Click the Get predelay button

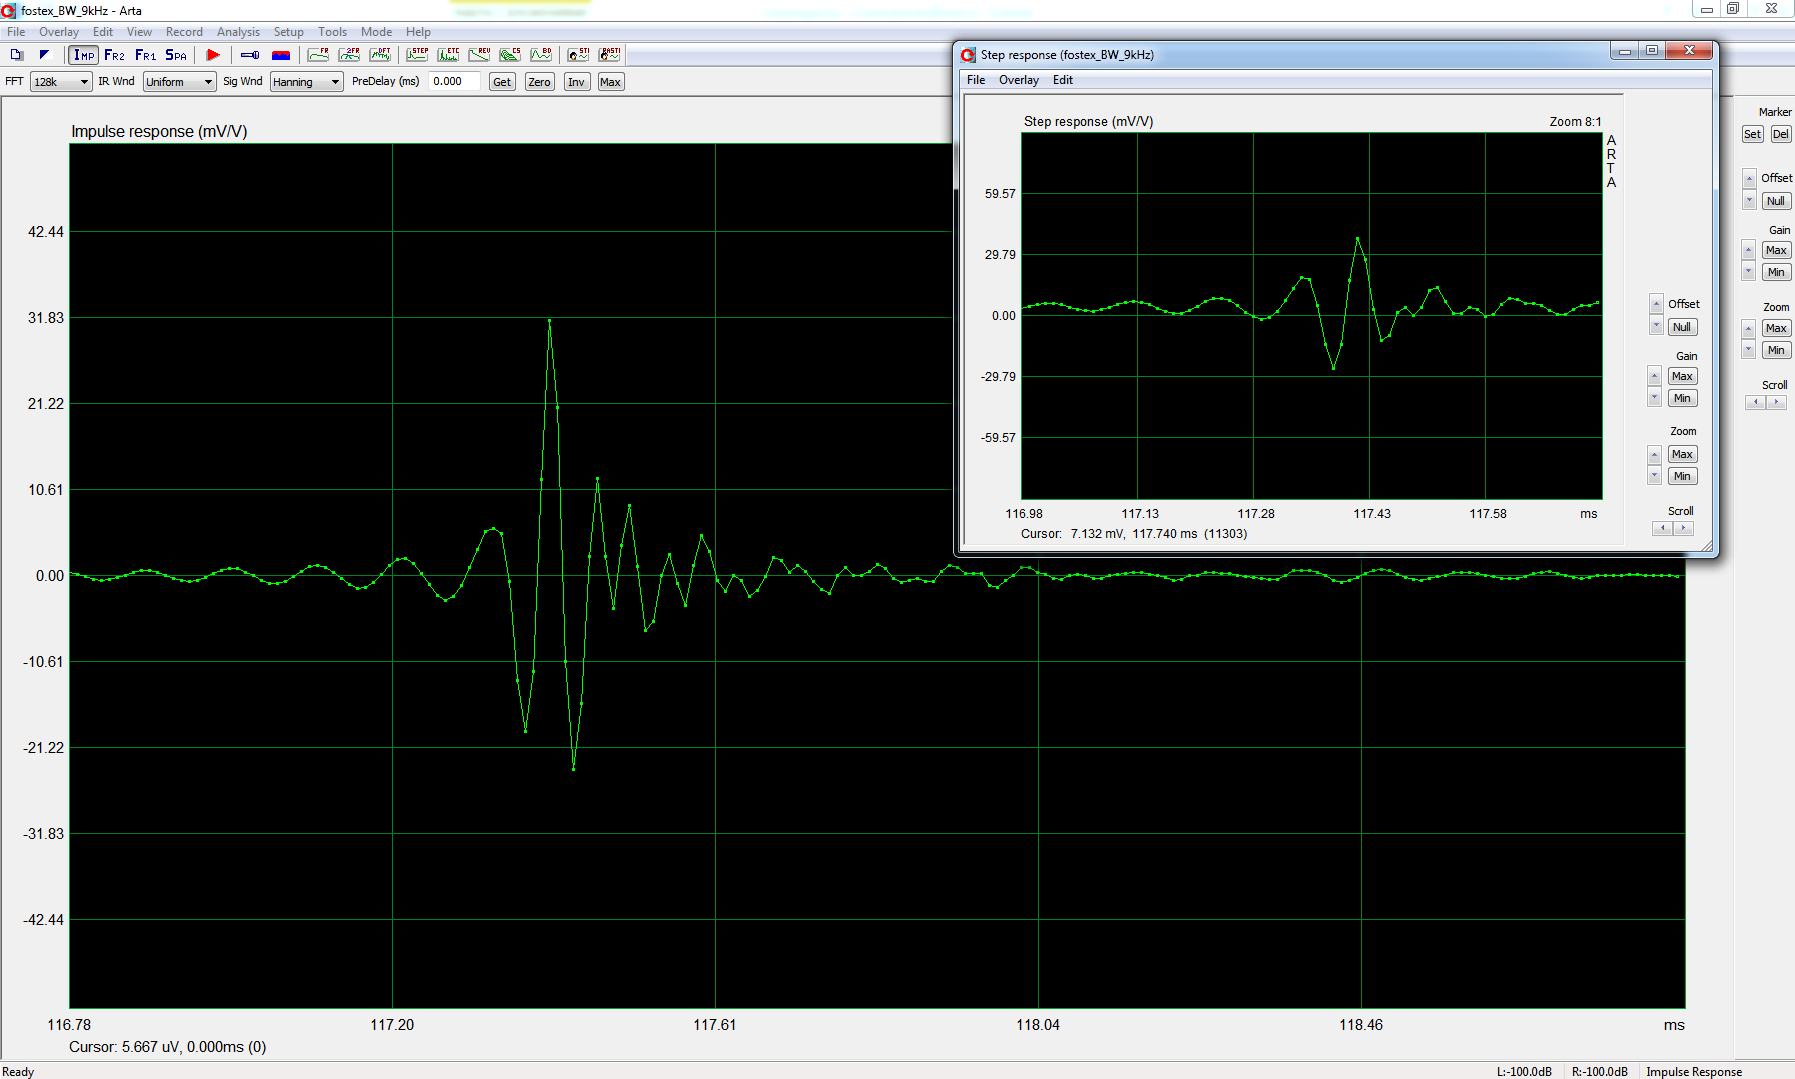point(502,82)
